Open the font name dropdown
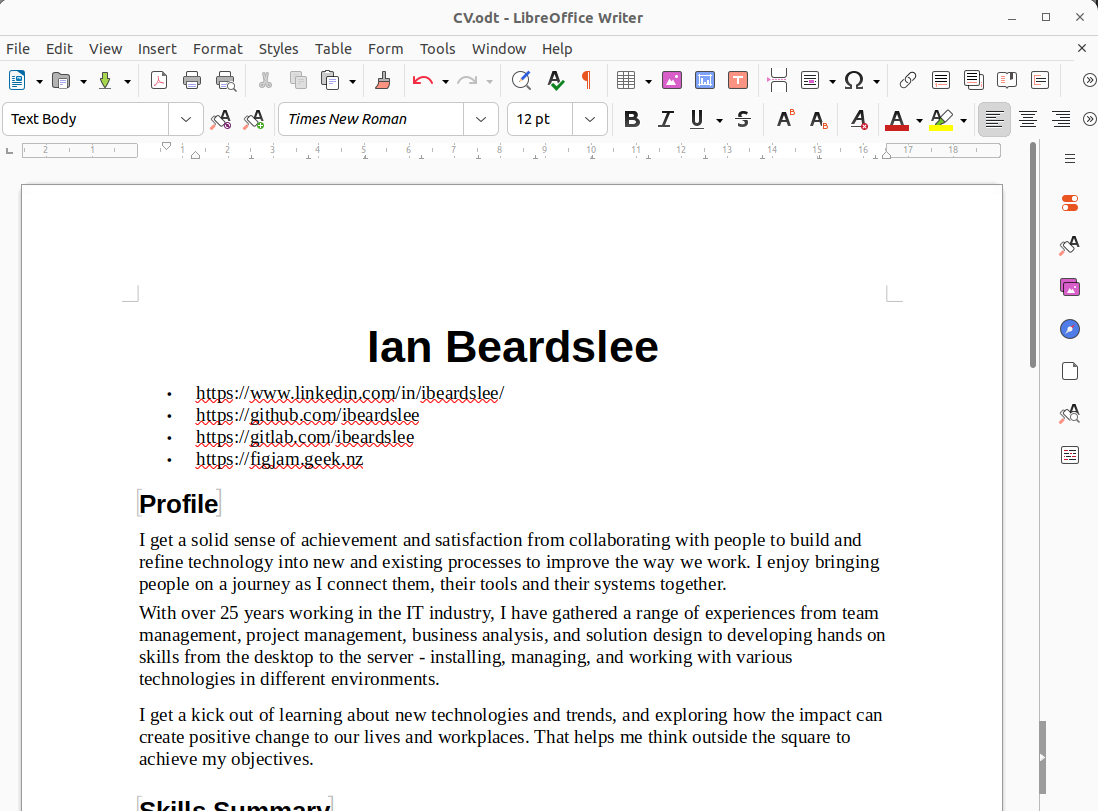The width and height of the screenshot is (1098, 811). pos(481,119)
